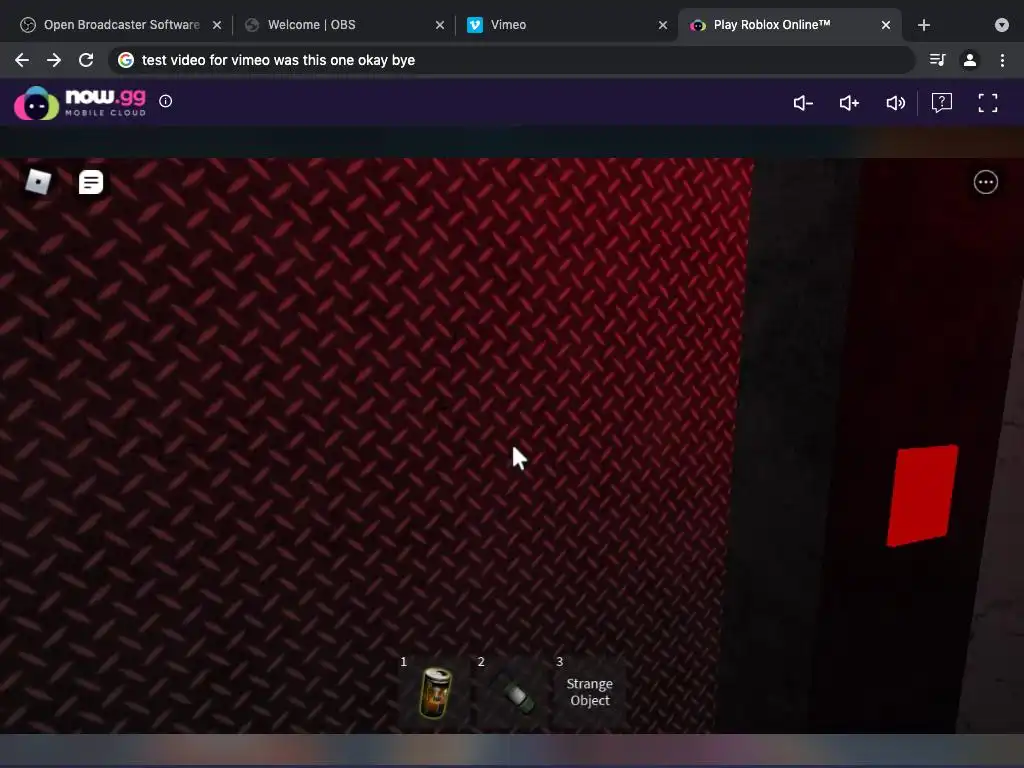Reload the page with the refresh icon
Viewport: 1024px width, 768px height.
tap(86, 60)
